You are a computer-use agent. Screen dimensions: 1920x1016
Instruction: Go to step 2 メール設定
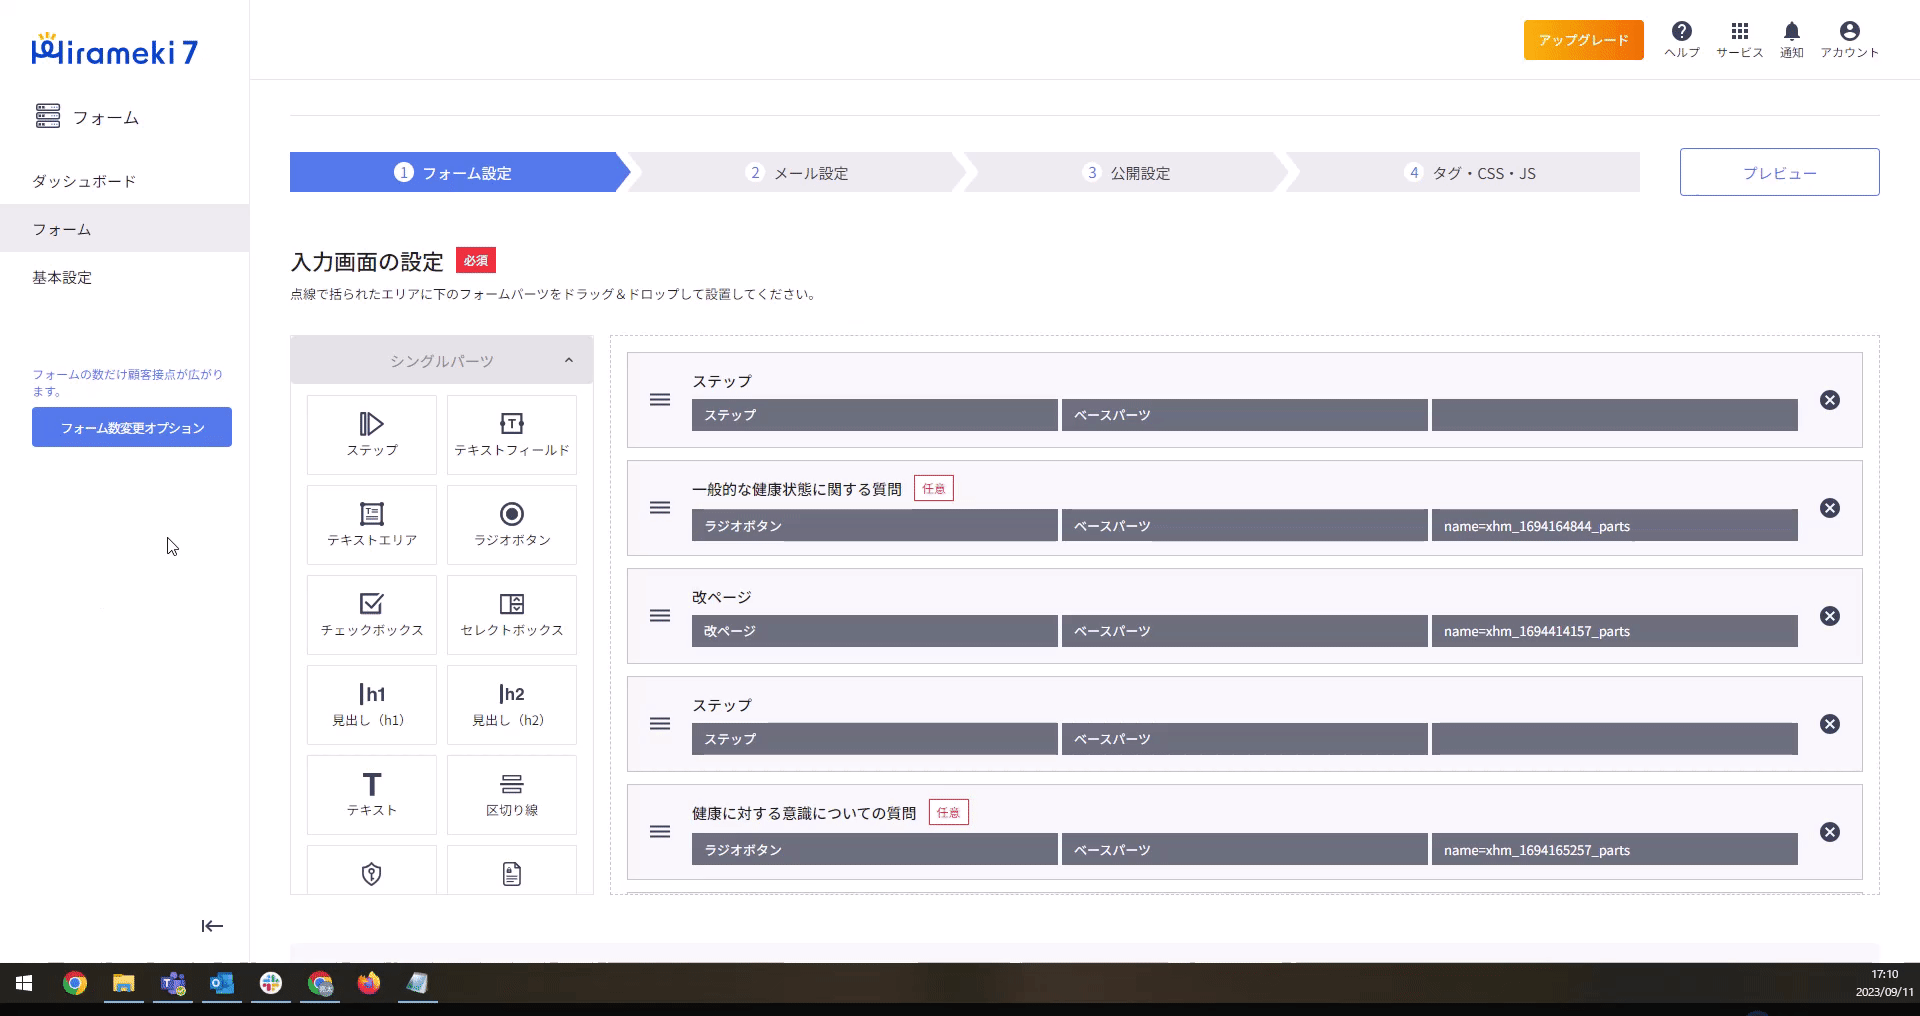[797, 172]
